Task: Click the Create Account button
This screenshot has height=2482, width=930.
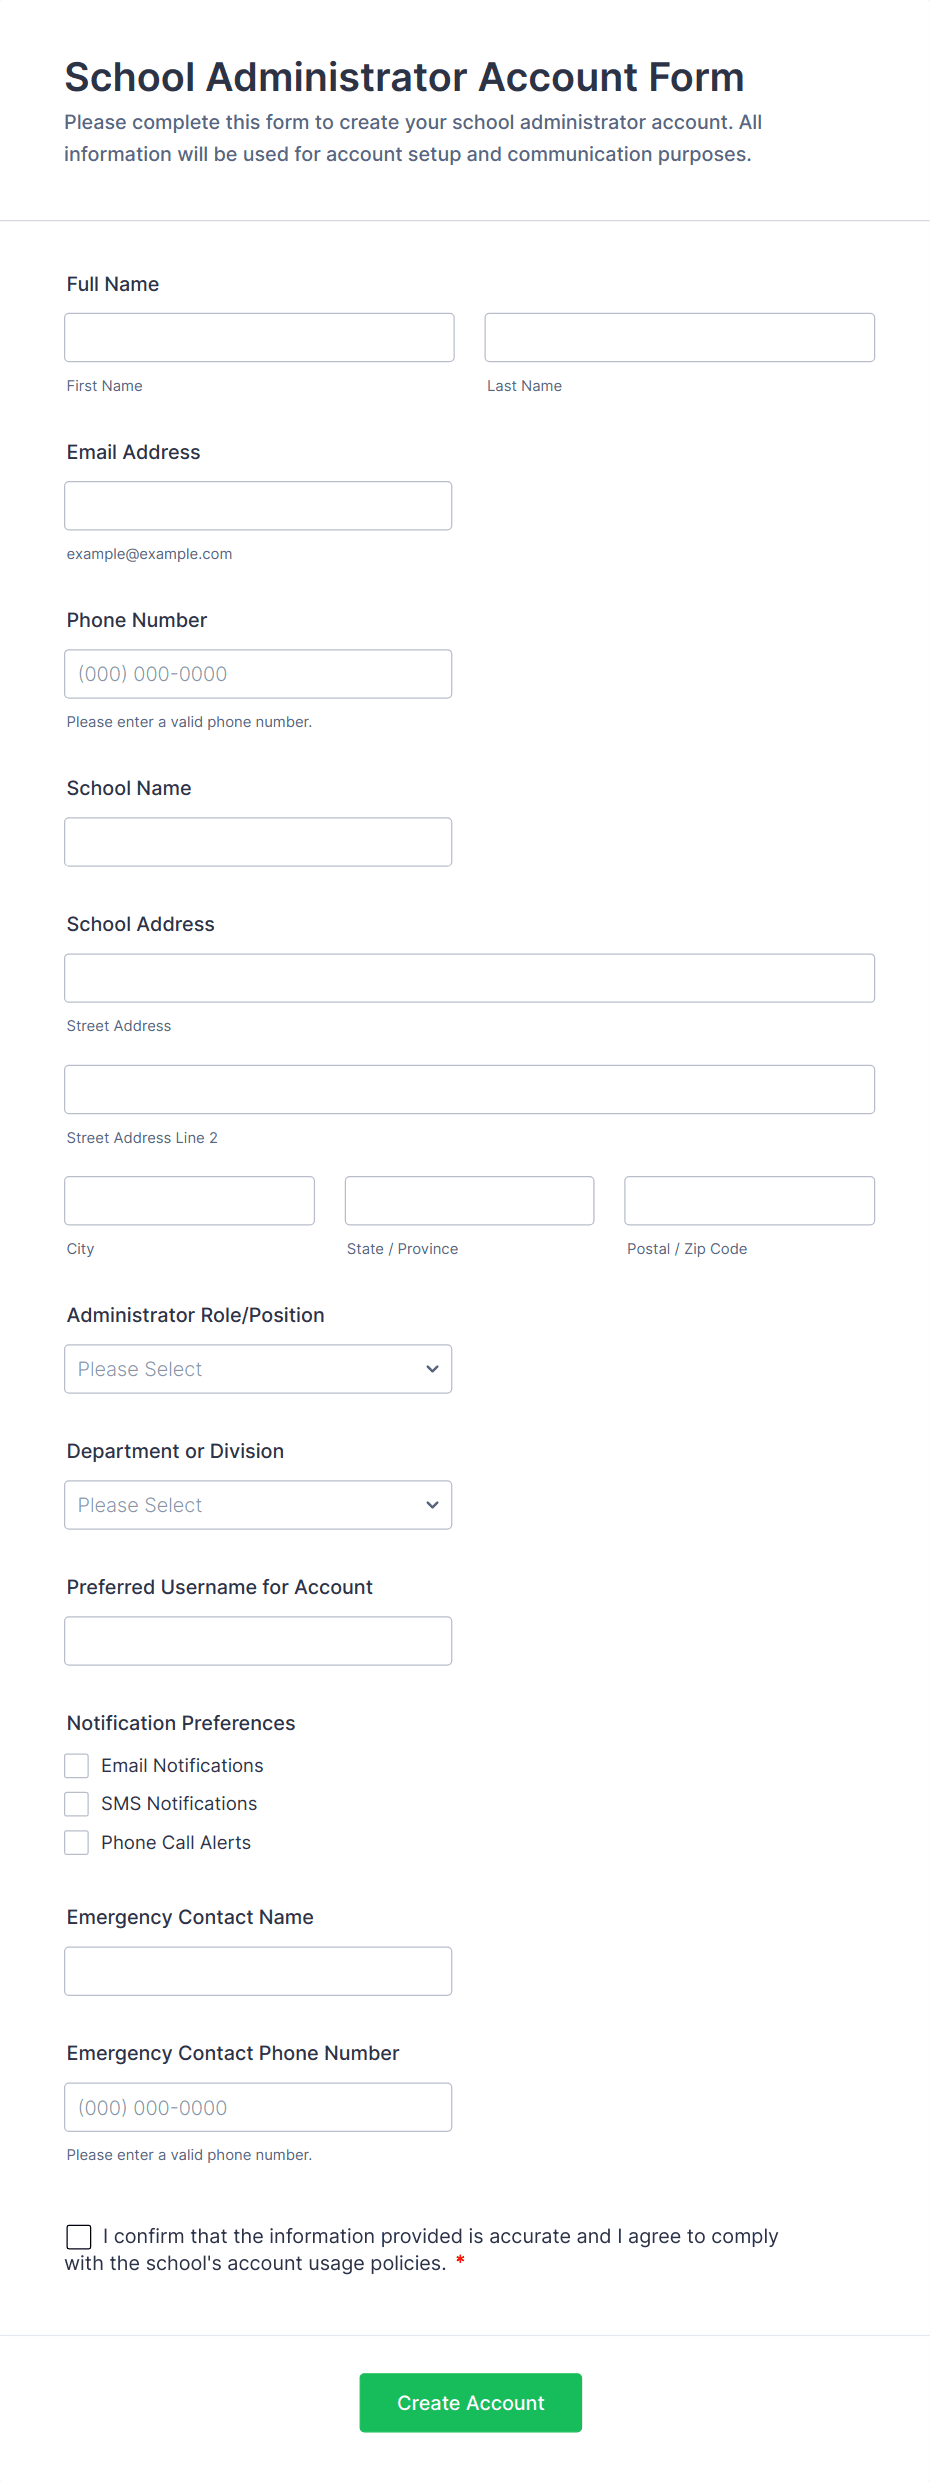Action: (x=470, y=2403)
